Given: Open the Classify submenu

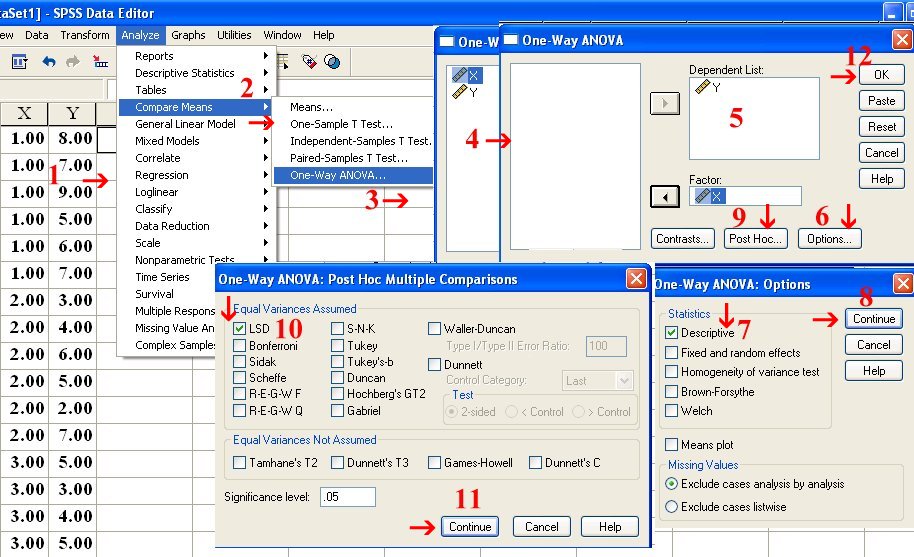Looking at the screenshot, I should (197, 209).
